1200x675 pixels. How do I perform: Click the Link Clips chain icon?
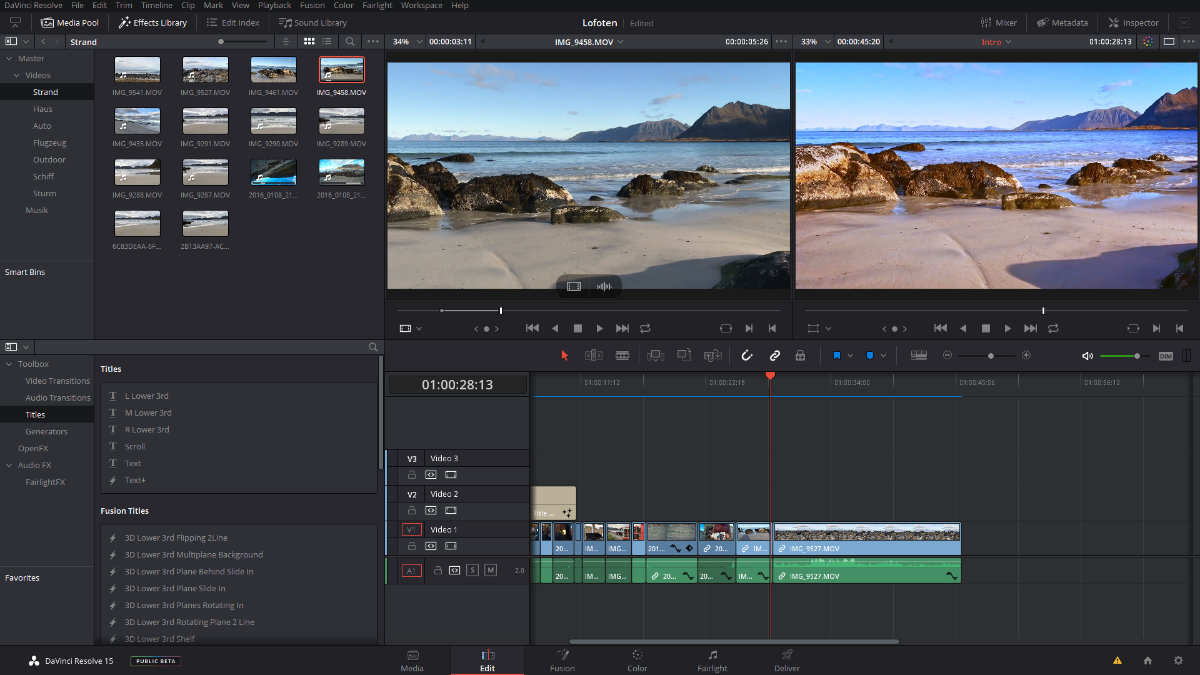click(775, 355)
